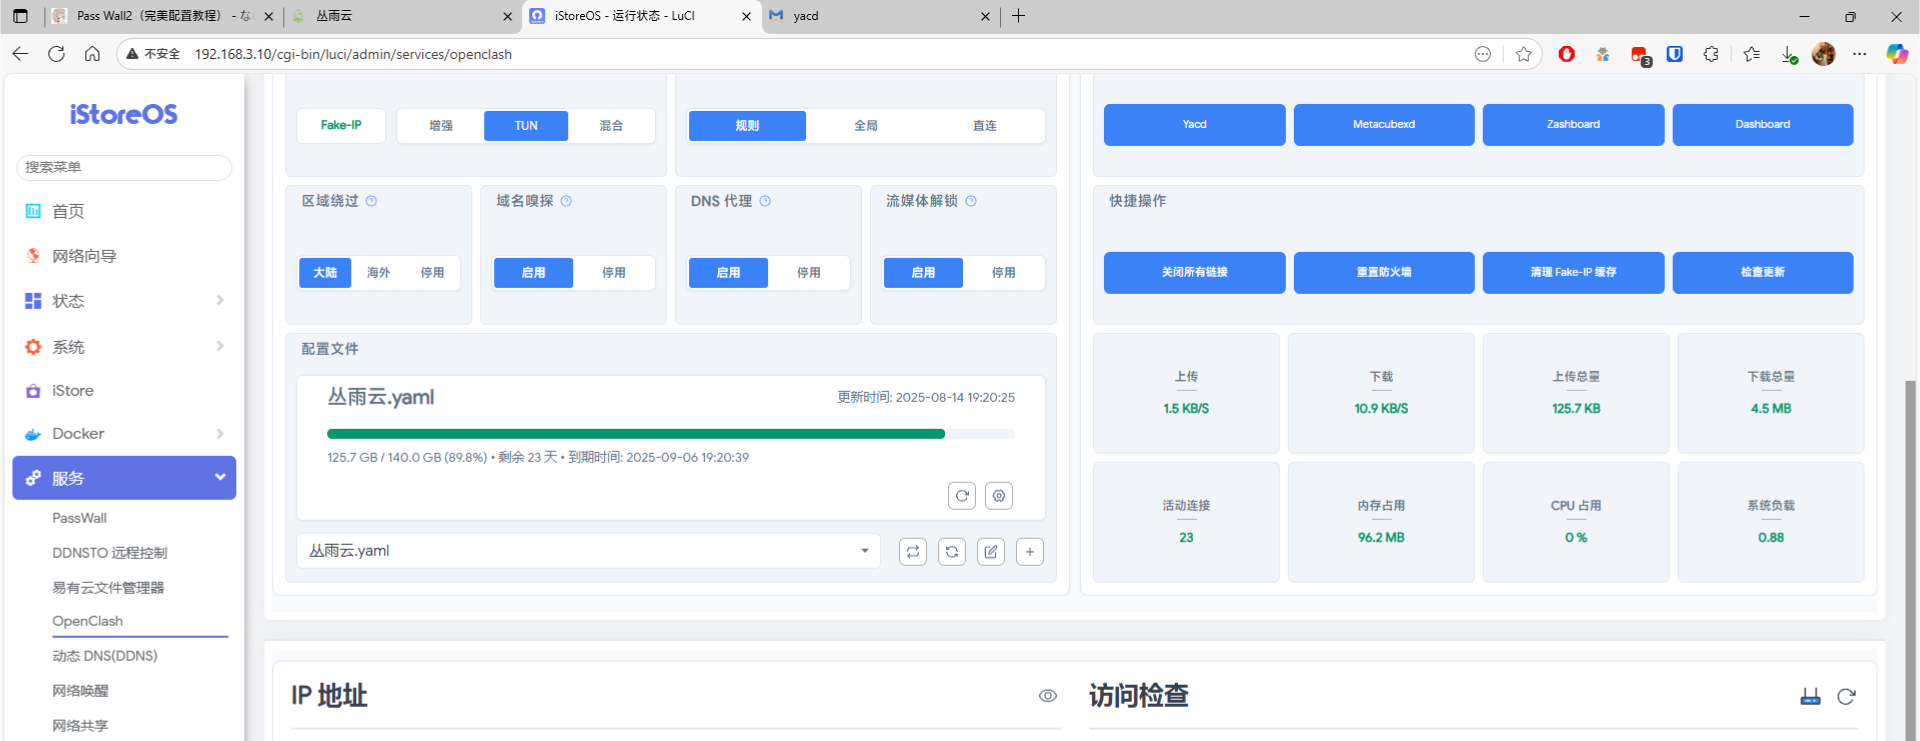Open 动态 DNS(DDNS) menu item

point(105,656)
